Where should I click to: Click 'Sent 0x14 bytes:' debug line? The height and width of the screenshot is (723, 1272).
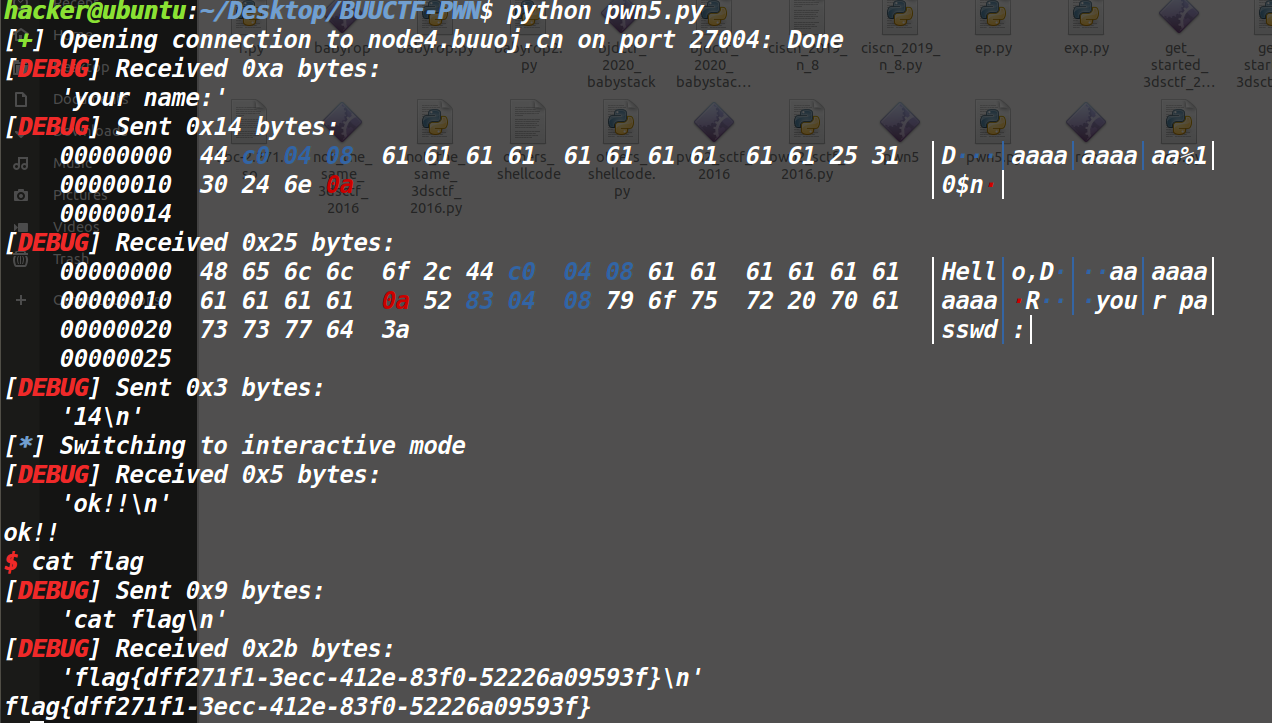pos(171,128)
